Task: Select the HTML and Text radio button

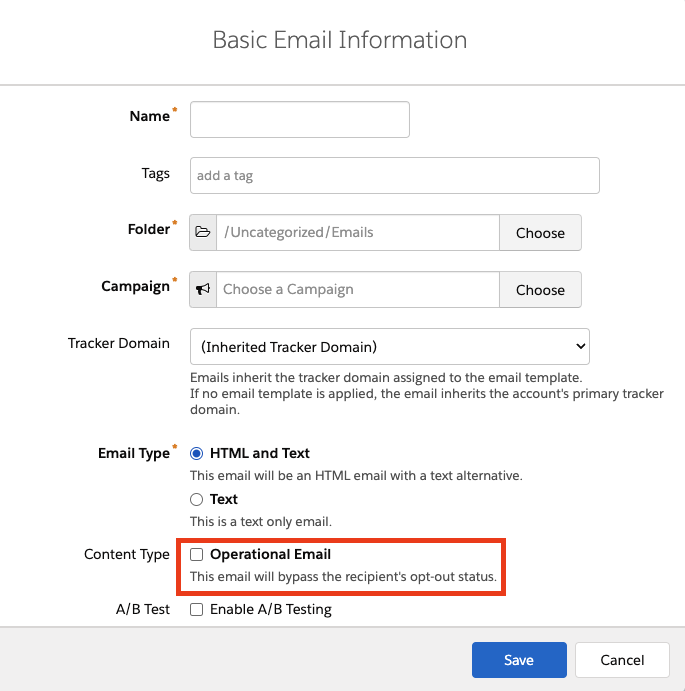Action: click(x=197, y=453)
